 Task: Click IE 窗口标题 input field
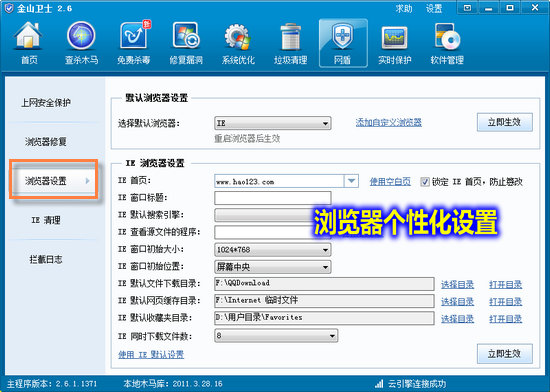coord(273,198)
